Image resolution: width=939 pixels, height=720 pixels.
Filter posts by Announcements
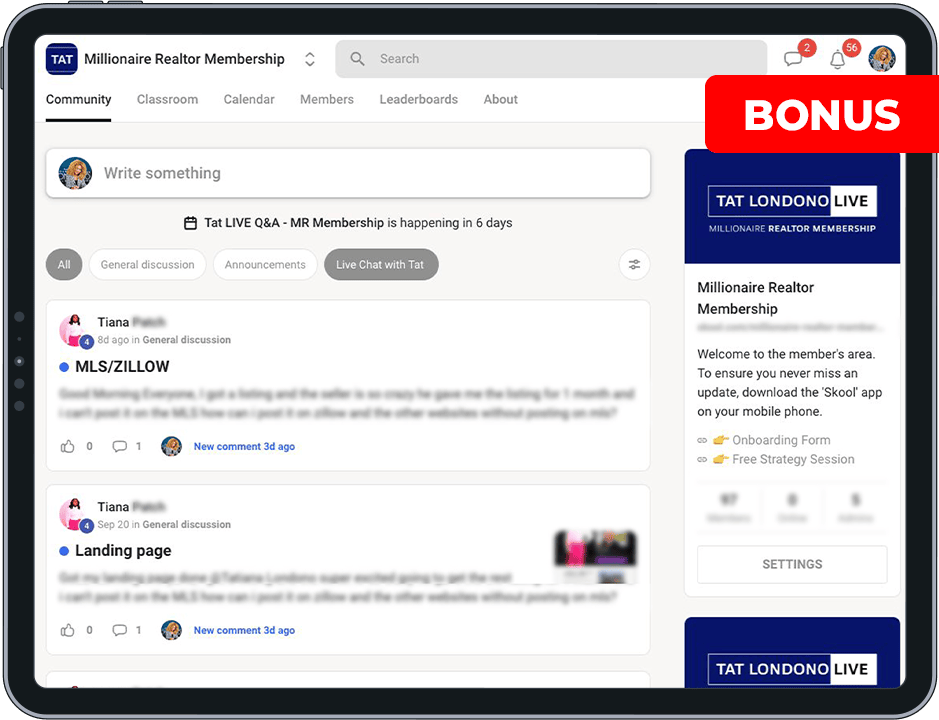tap(265, 265)
